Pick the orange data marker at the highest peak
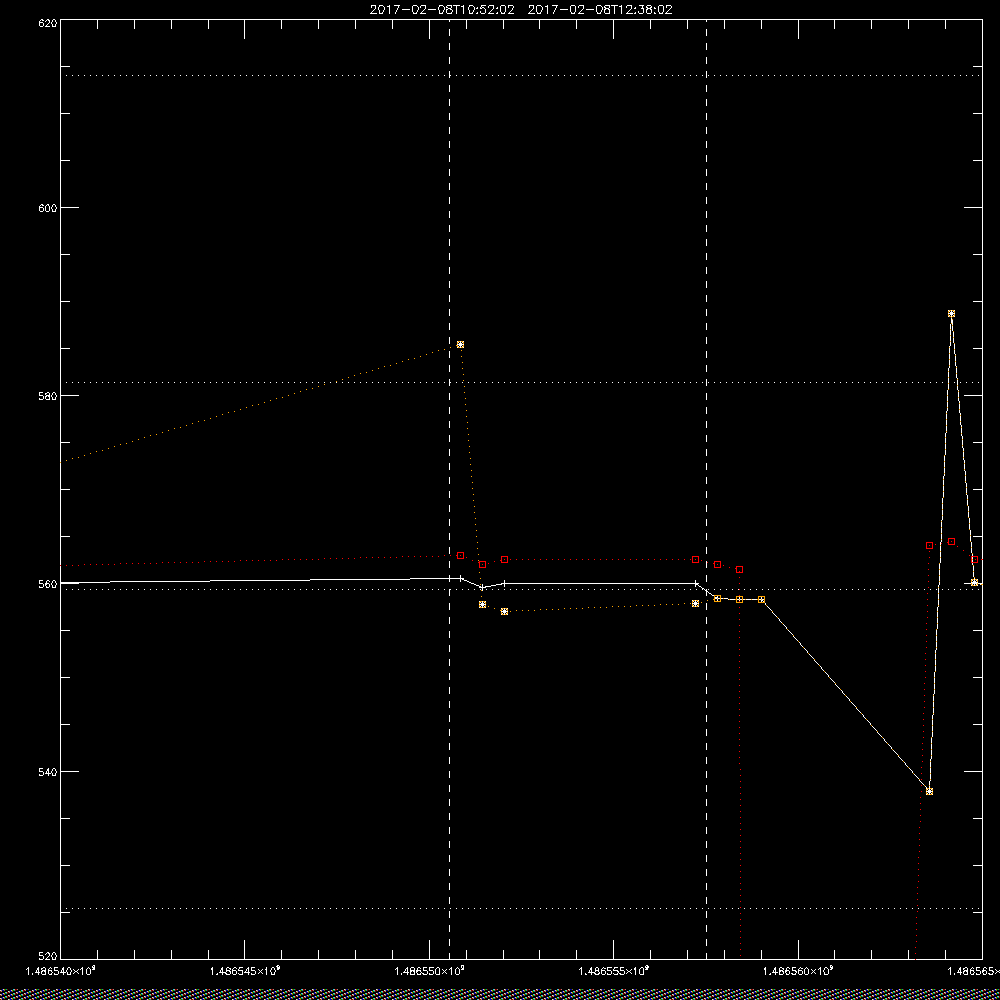Viewport: 1000px width, 1000px height. point(952,314)
